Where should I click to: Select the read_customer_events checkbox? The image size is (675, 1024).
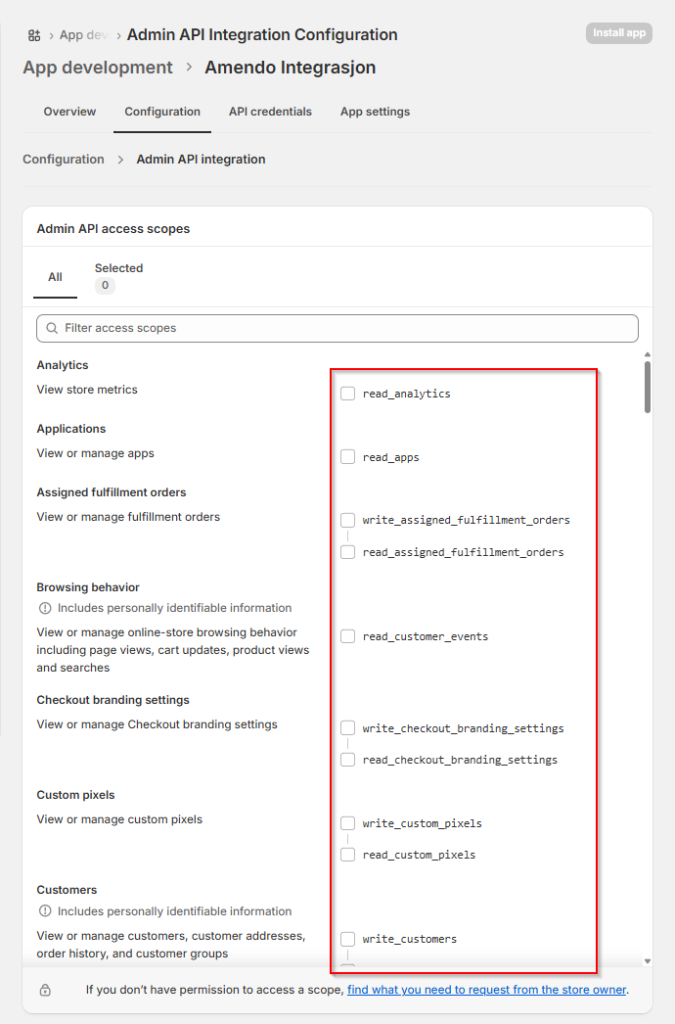coord(348,636)
